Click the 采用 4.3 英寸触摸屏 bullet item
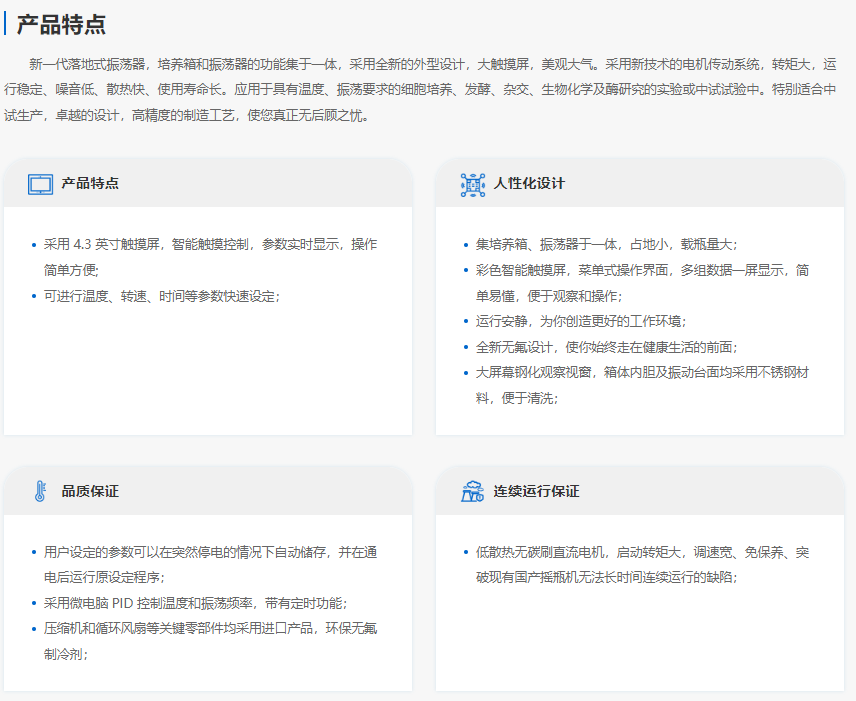 tap(210, 256)
